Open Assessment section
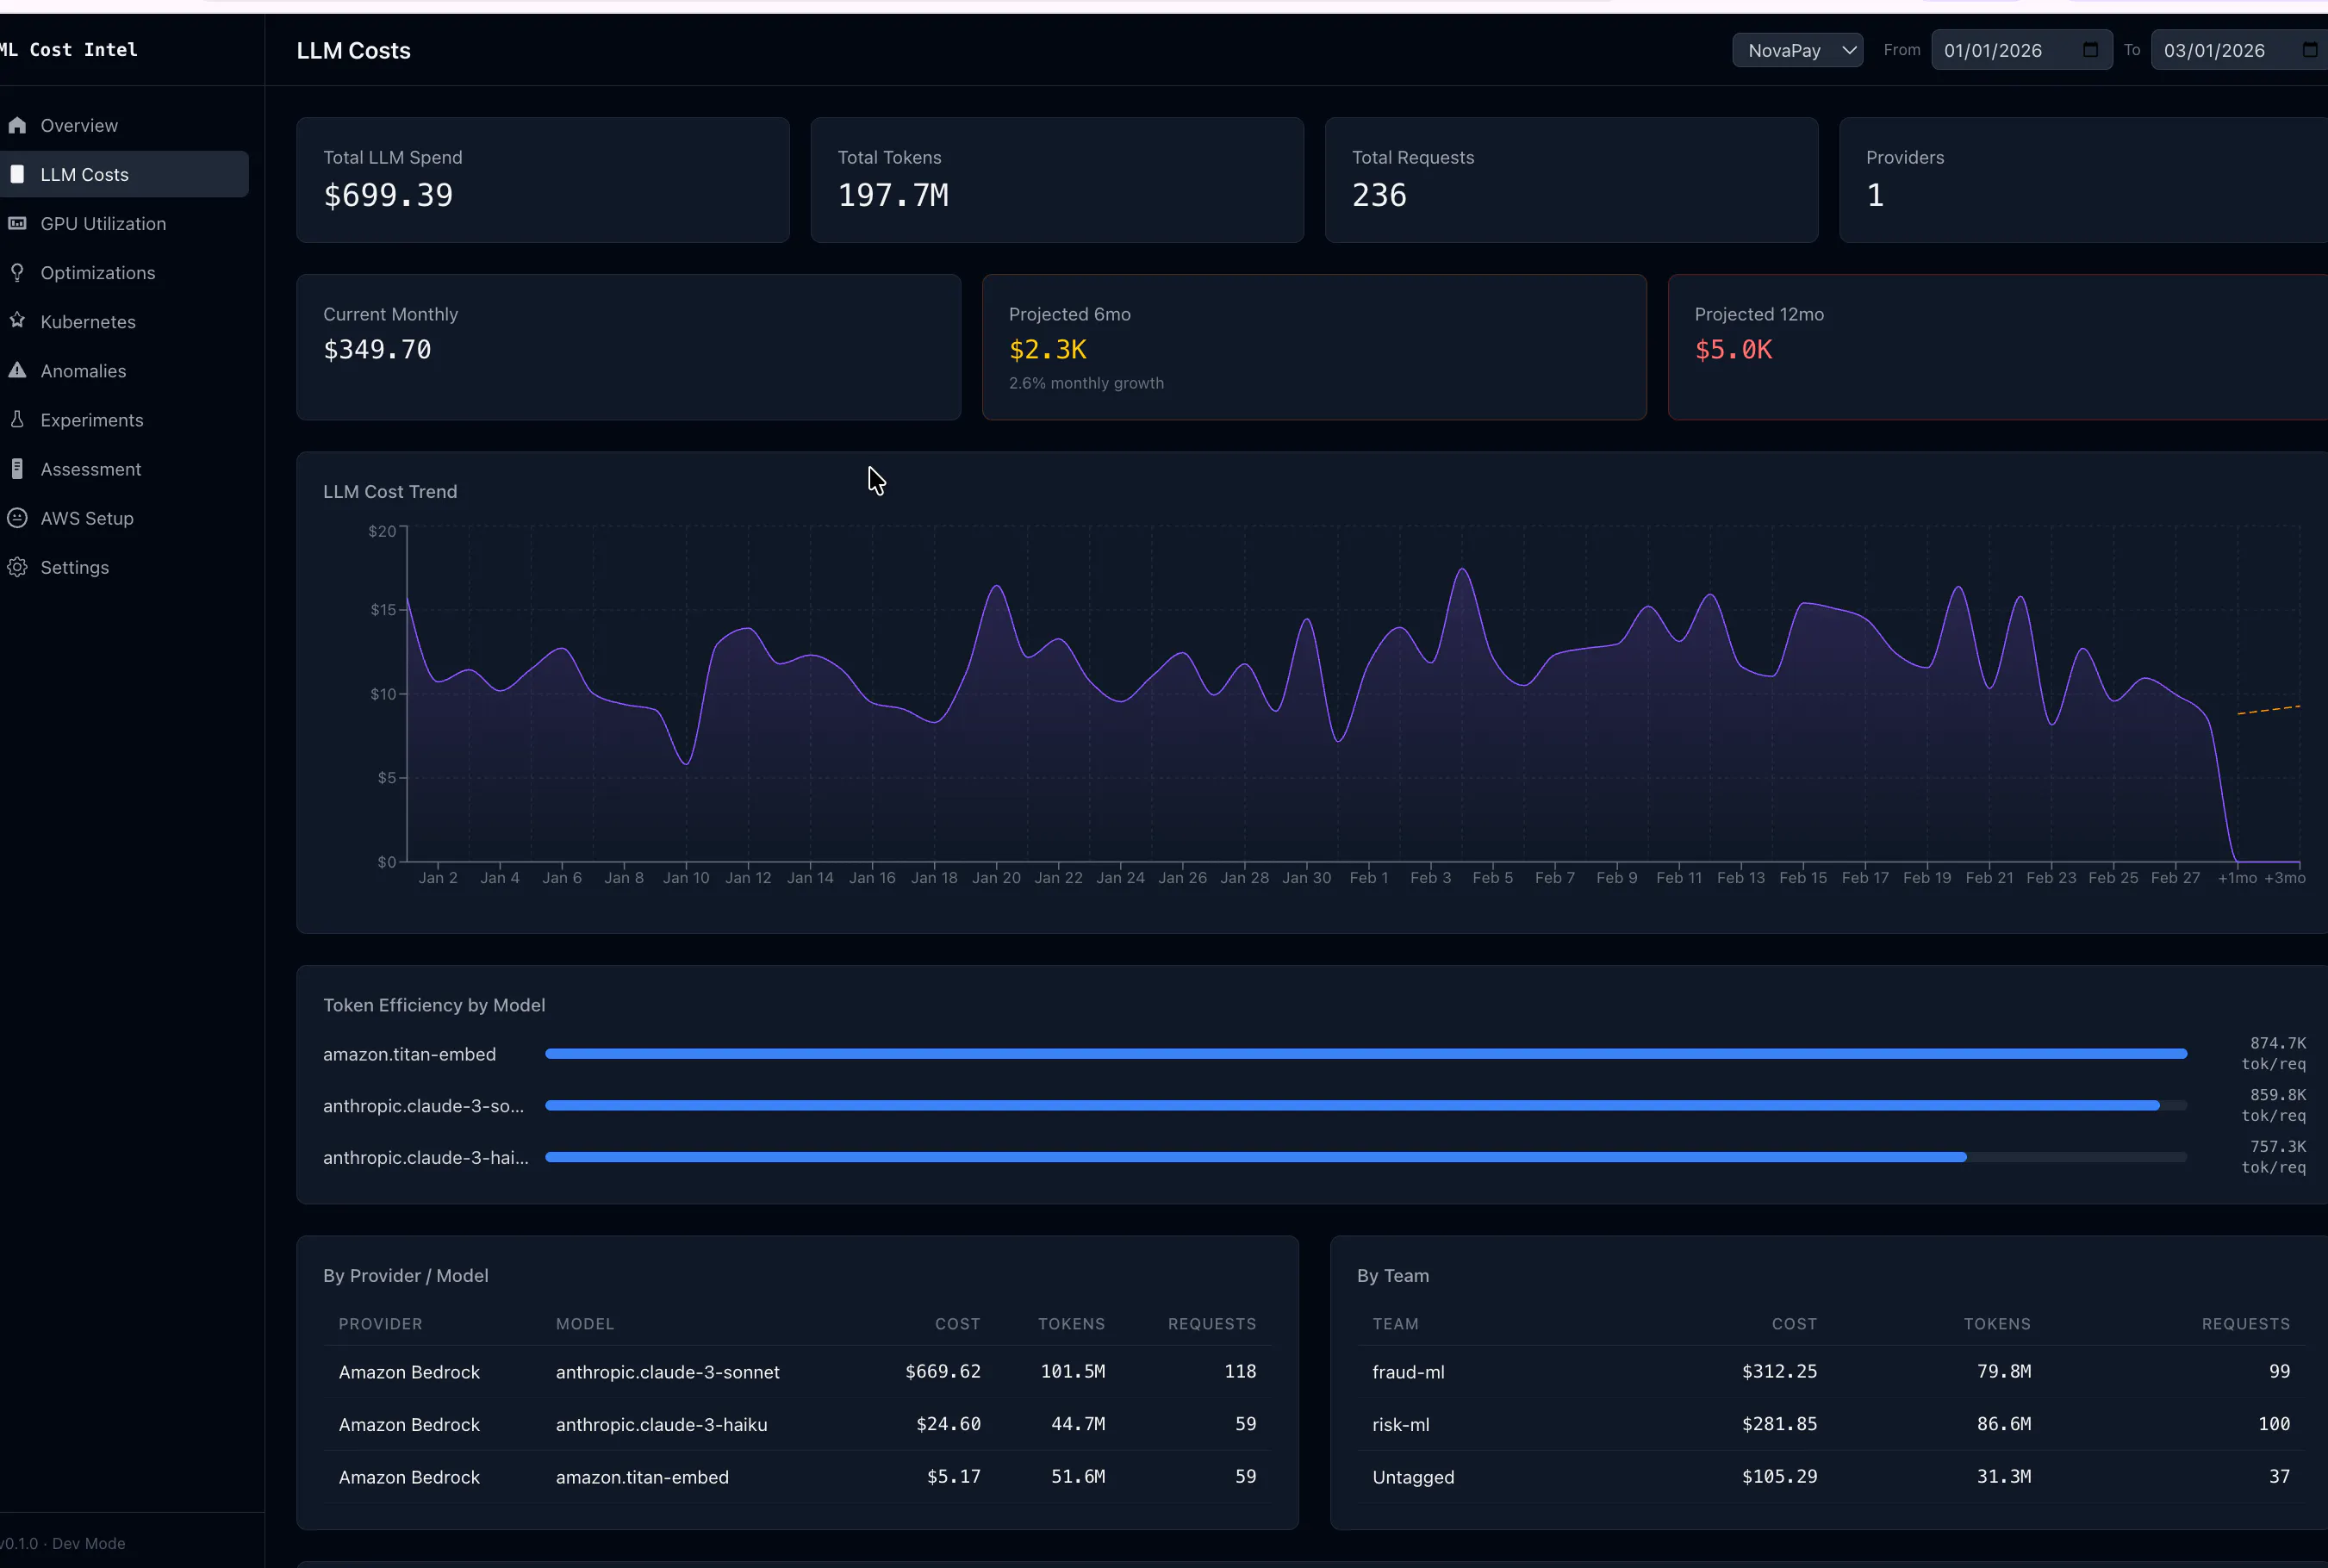 [x=91, y=468]
